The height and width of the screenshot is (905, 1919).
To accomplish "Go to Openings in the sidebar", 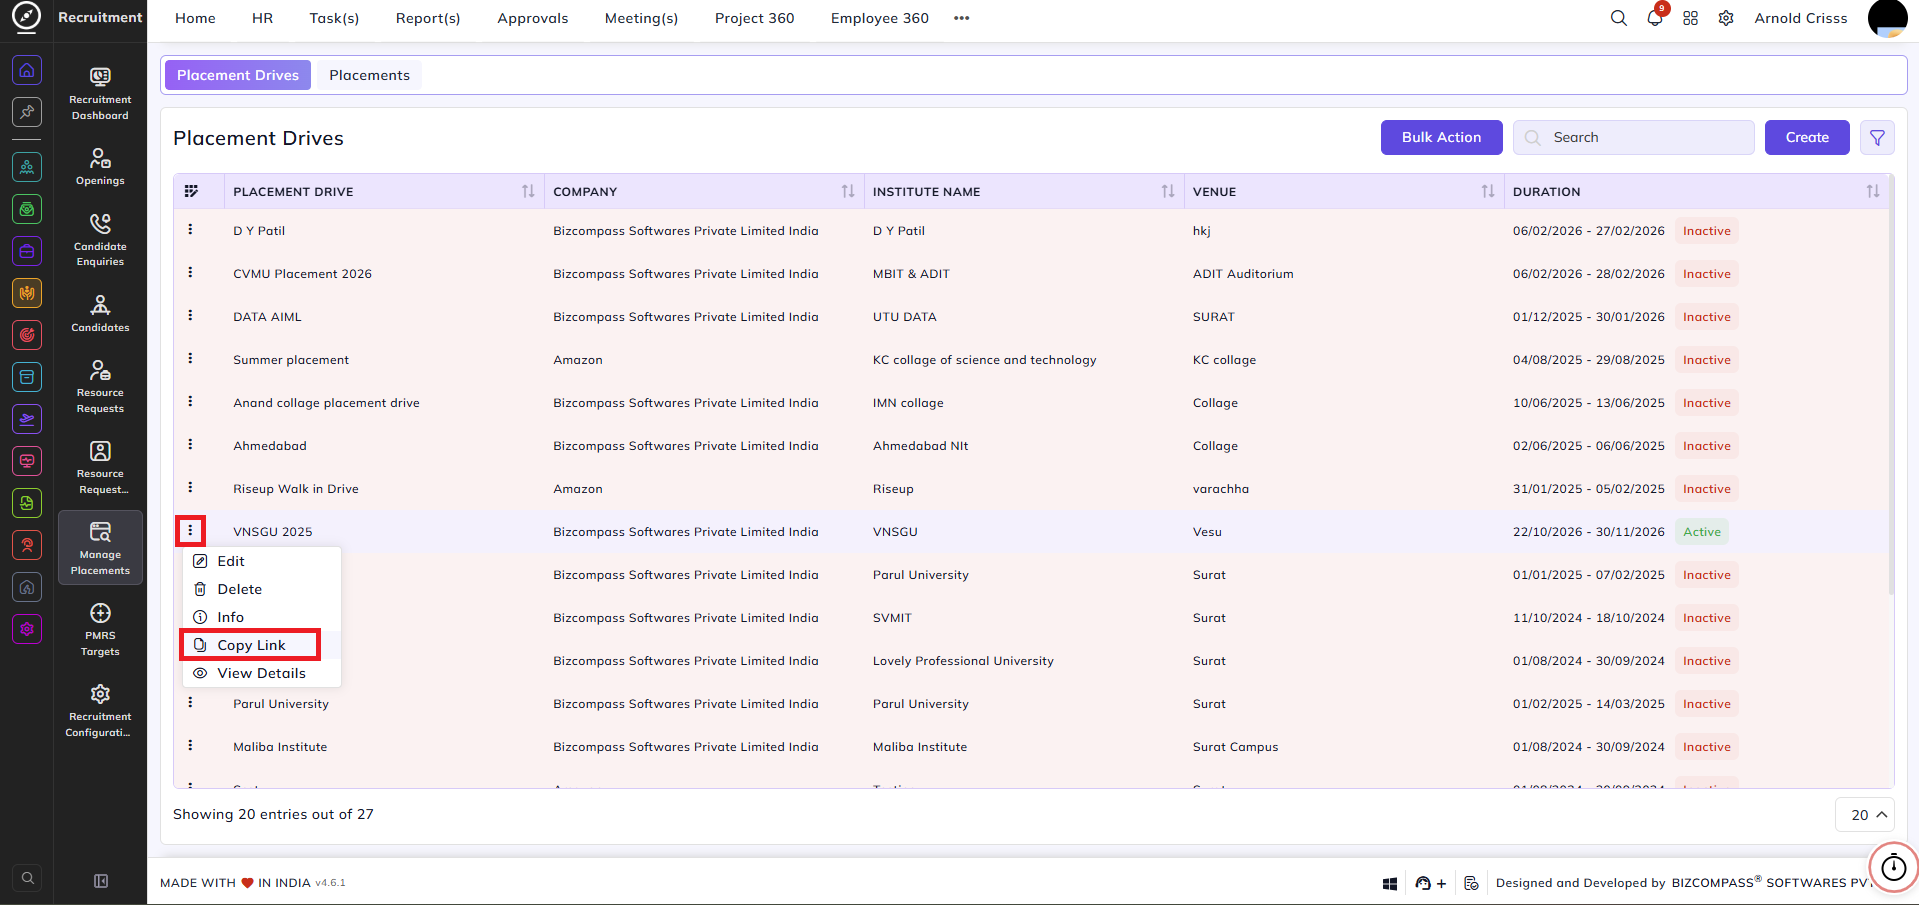I will click(100, 167).
